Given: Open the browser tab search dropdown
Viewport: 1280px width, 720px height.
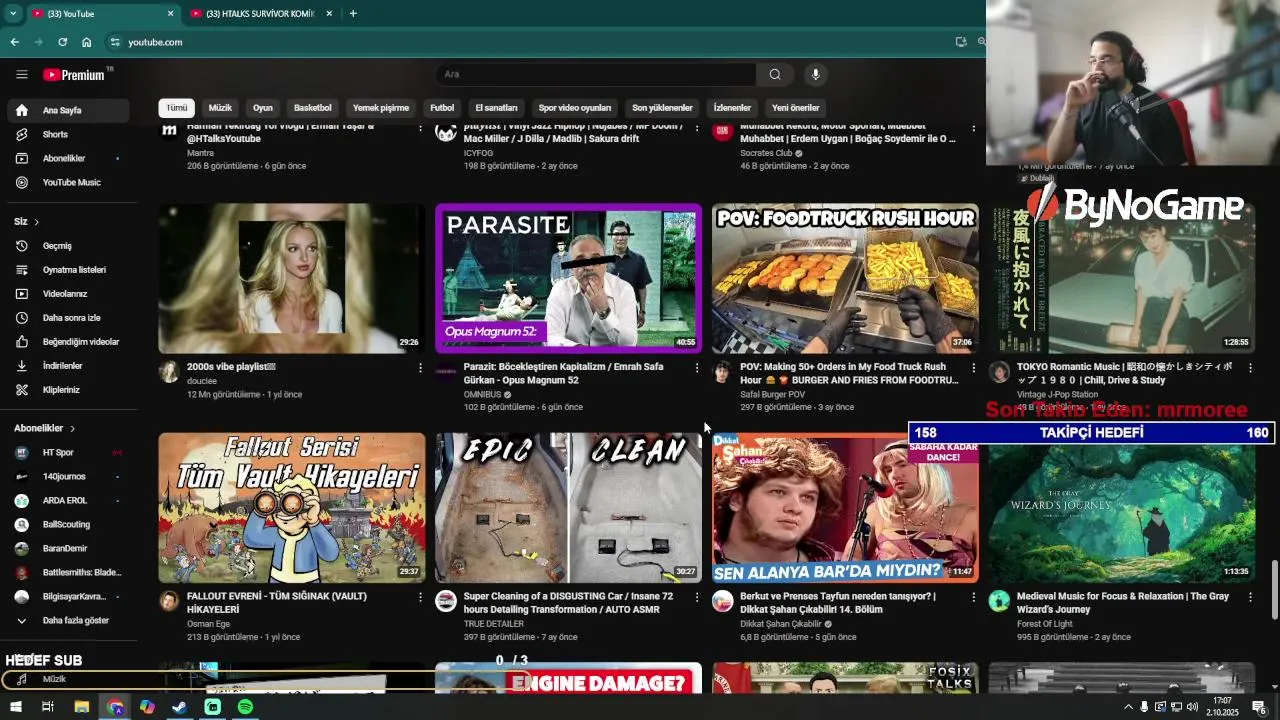Looking at the screenshot, I should pos(13,13).
